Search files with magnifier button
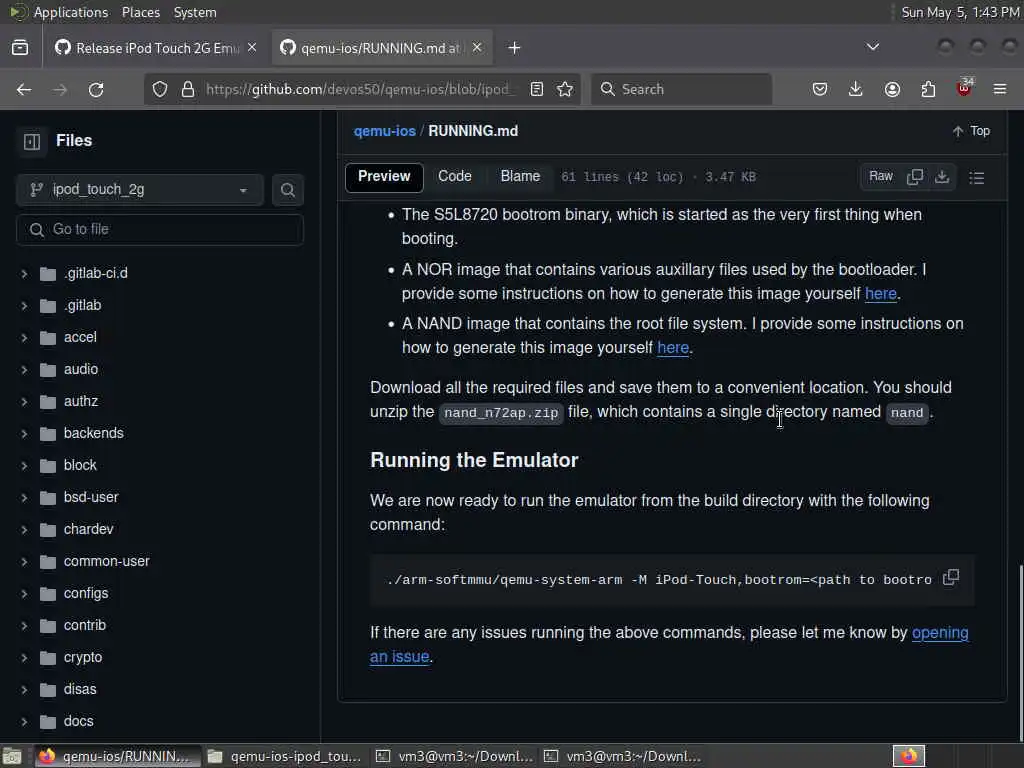1024x768 pixels. click(288, 190)
